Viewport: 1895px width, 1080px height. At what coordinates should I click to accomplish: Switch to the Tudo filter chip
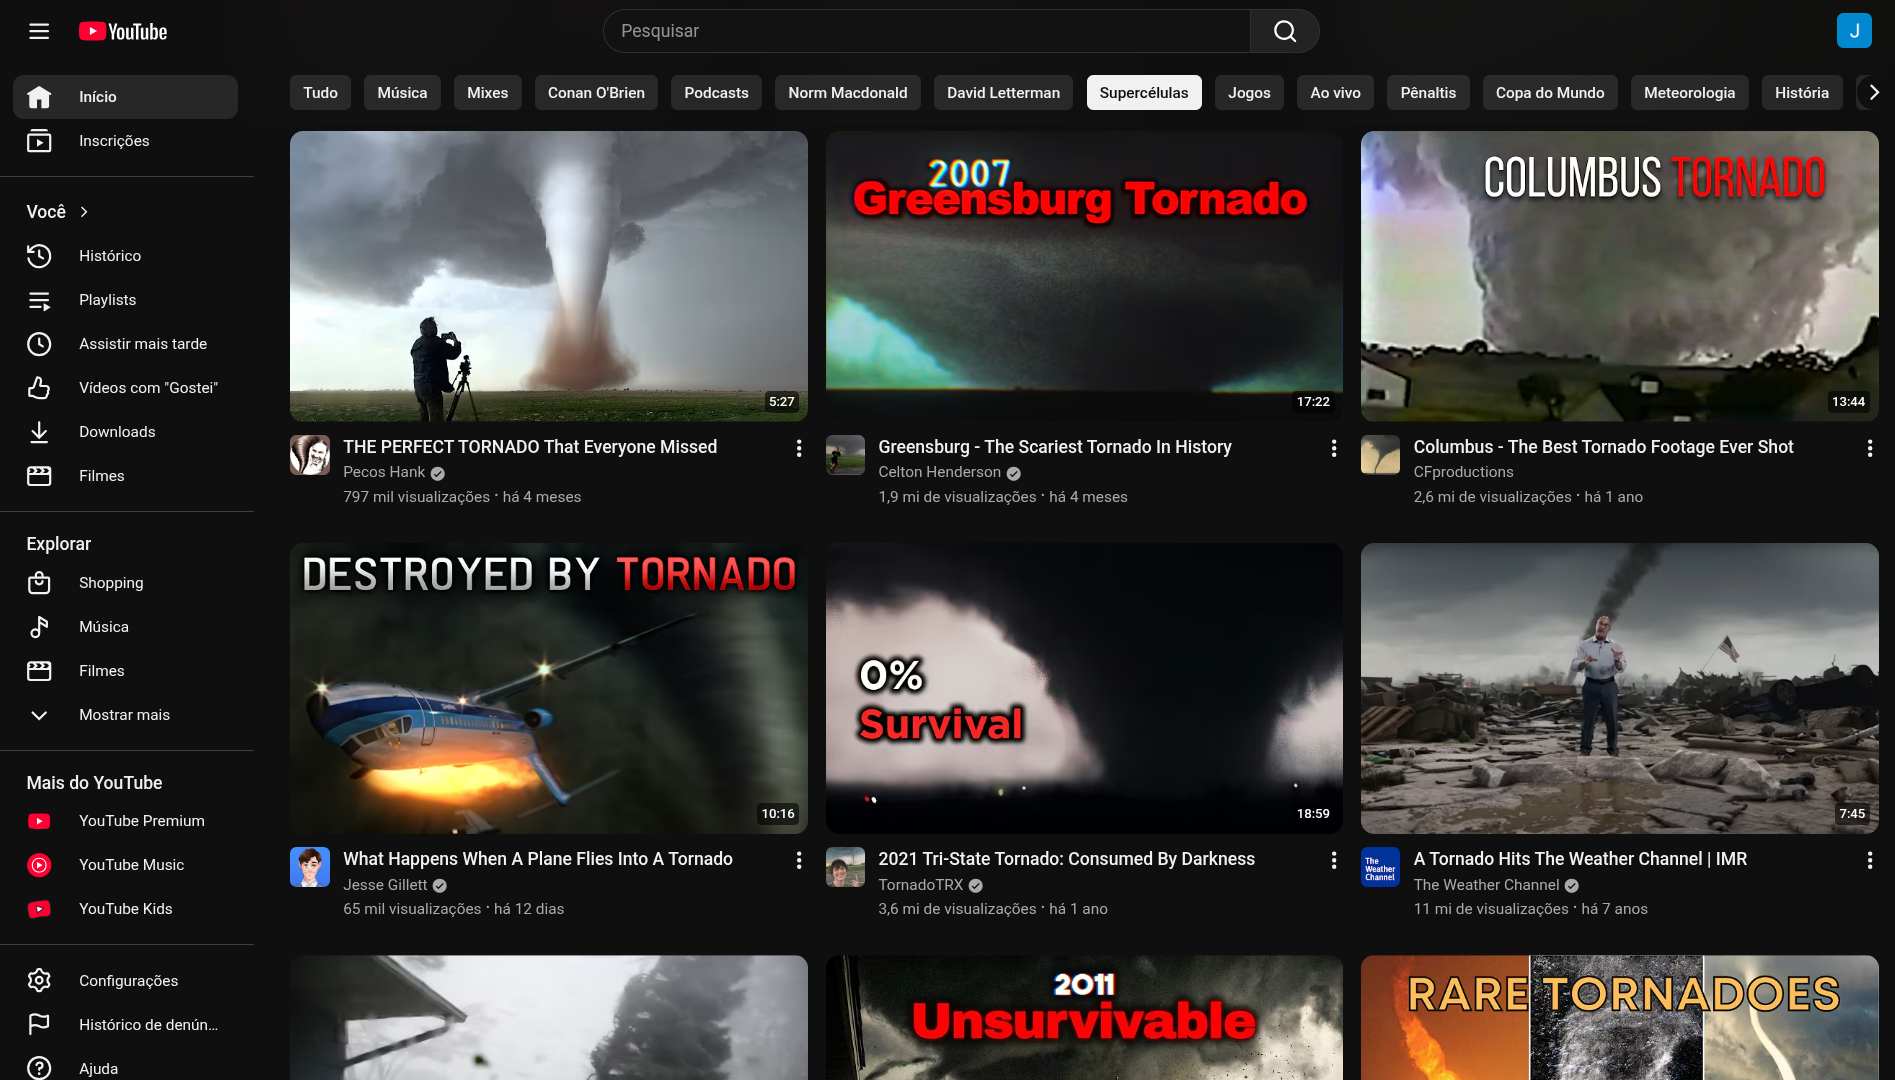pos(320,93)
